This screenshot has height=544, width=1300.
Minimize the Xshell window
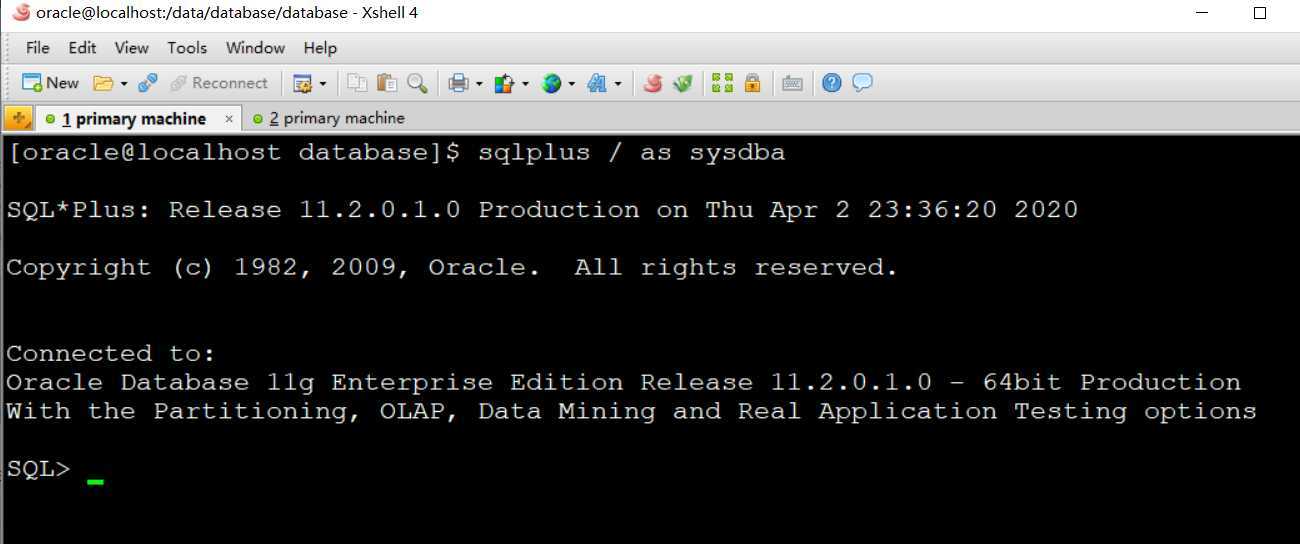click(x=1202, y=13)
